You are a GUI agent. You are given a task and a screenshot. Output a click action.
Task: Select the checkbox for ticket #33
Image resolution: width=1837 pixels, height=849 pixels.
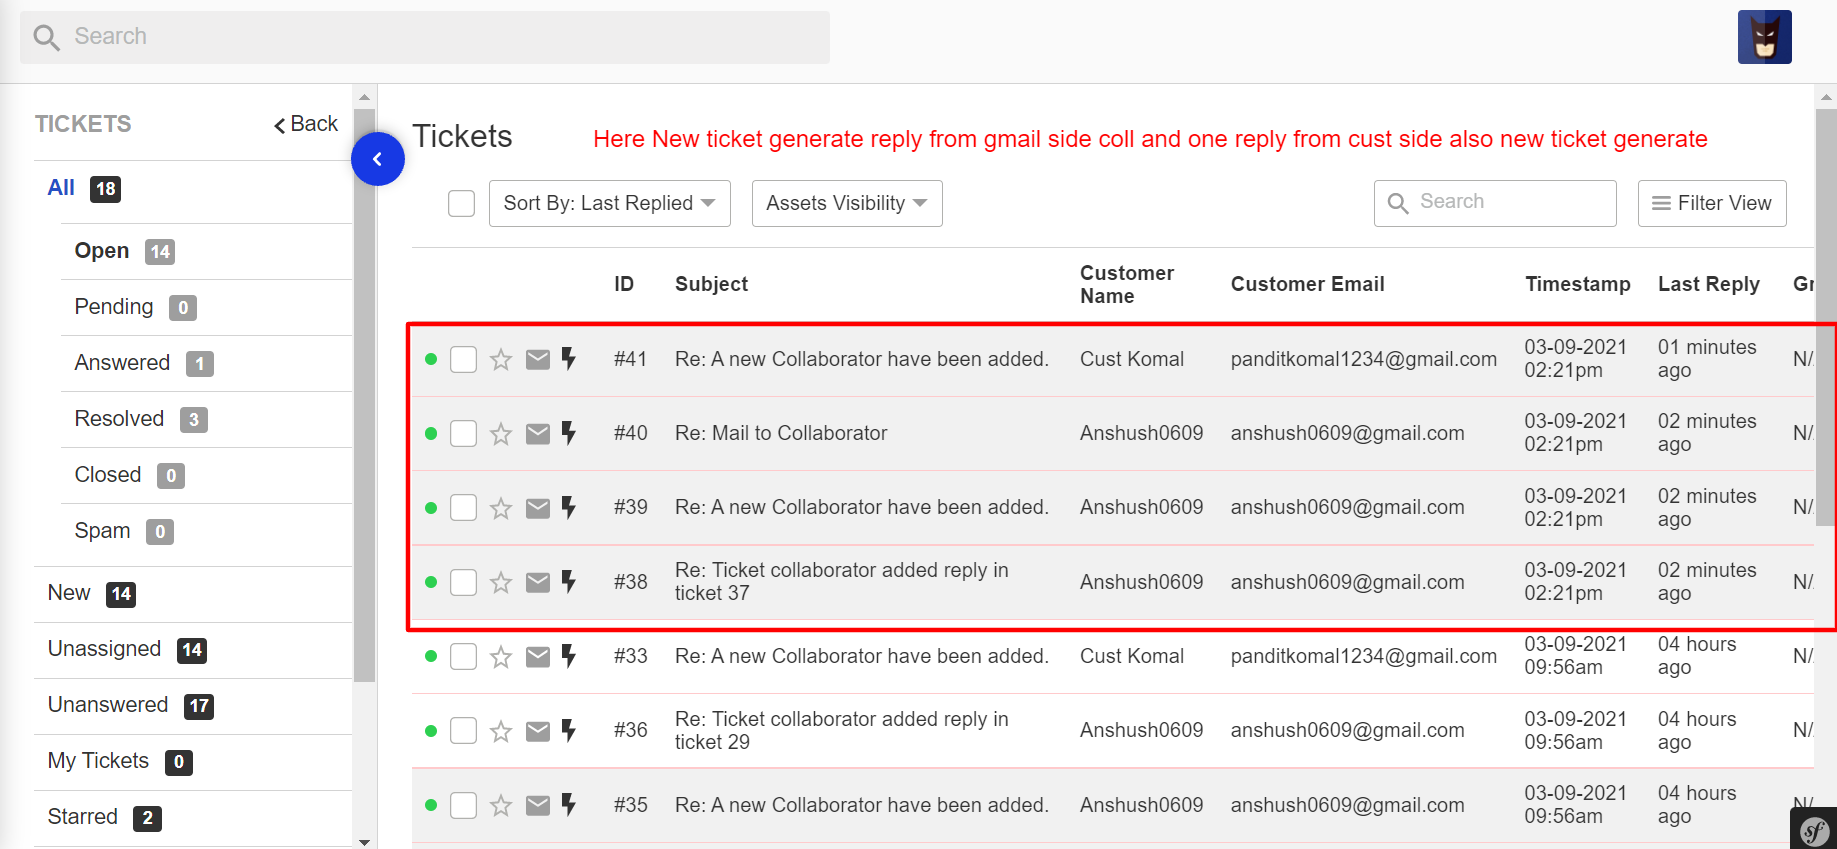(463, 656)
